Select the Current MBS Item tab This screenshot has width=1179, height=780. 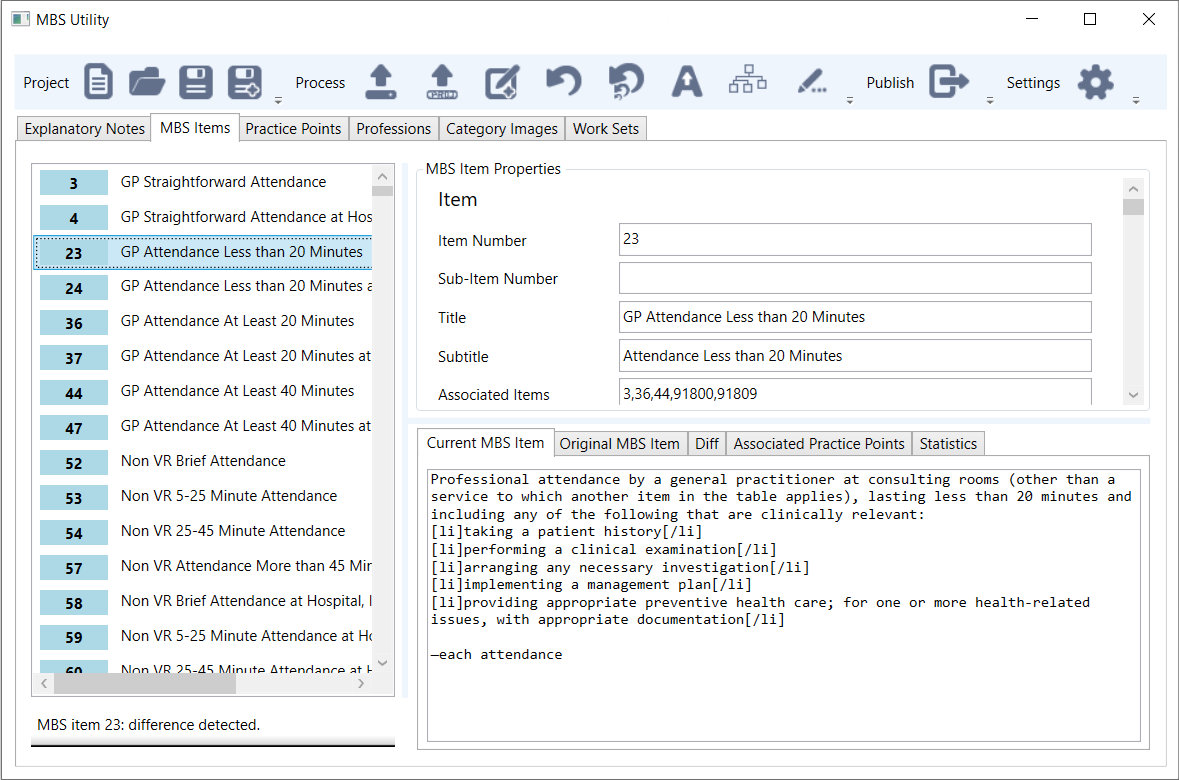486,443
